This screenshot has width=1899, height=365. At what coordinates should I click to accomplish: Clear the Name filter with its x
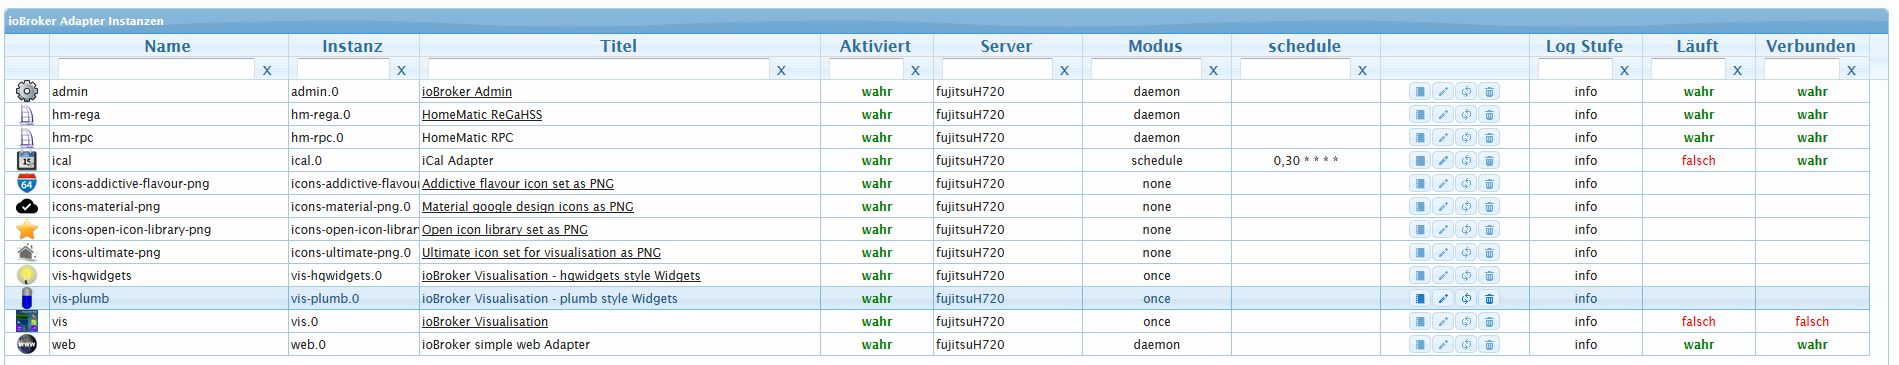pyautogui.click(x=267, y=70)
